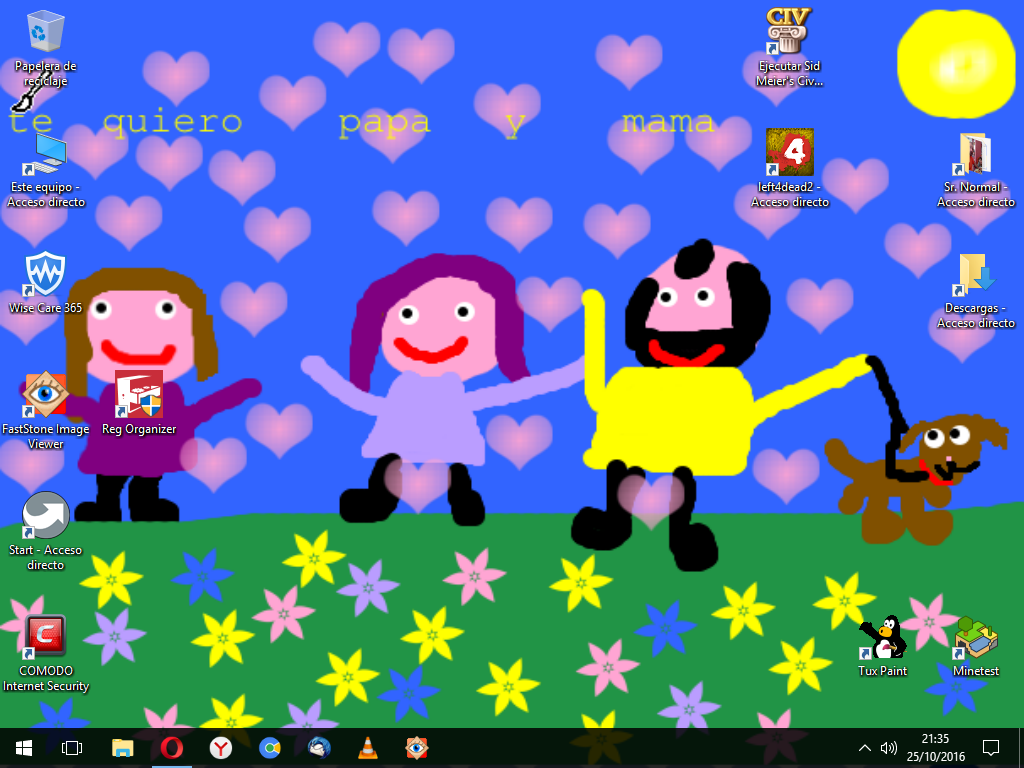Open Thunderbird mail from taskbar
Image resolution: width=1024 pixels, height=768 pixels.
click(x=319, y=748)
